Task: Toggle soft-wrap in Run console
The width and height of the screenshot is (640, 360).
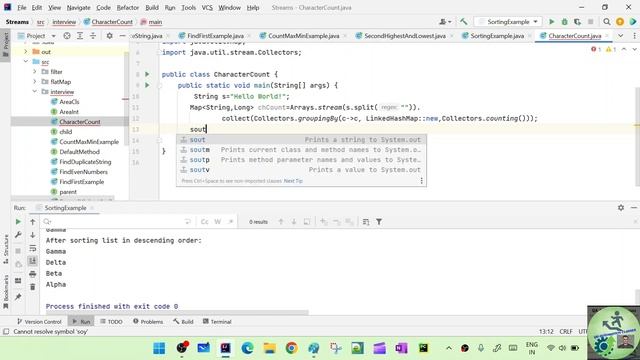Action: [x=33, y=248]
